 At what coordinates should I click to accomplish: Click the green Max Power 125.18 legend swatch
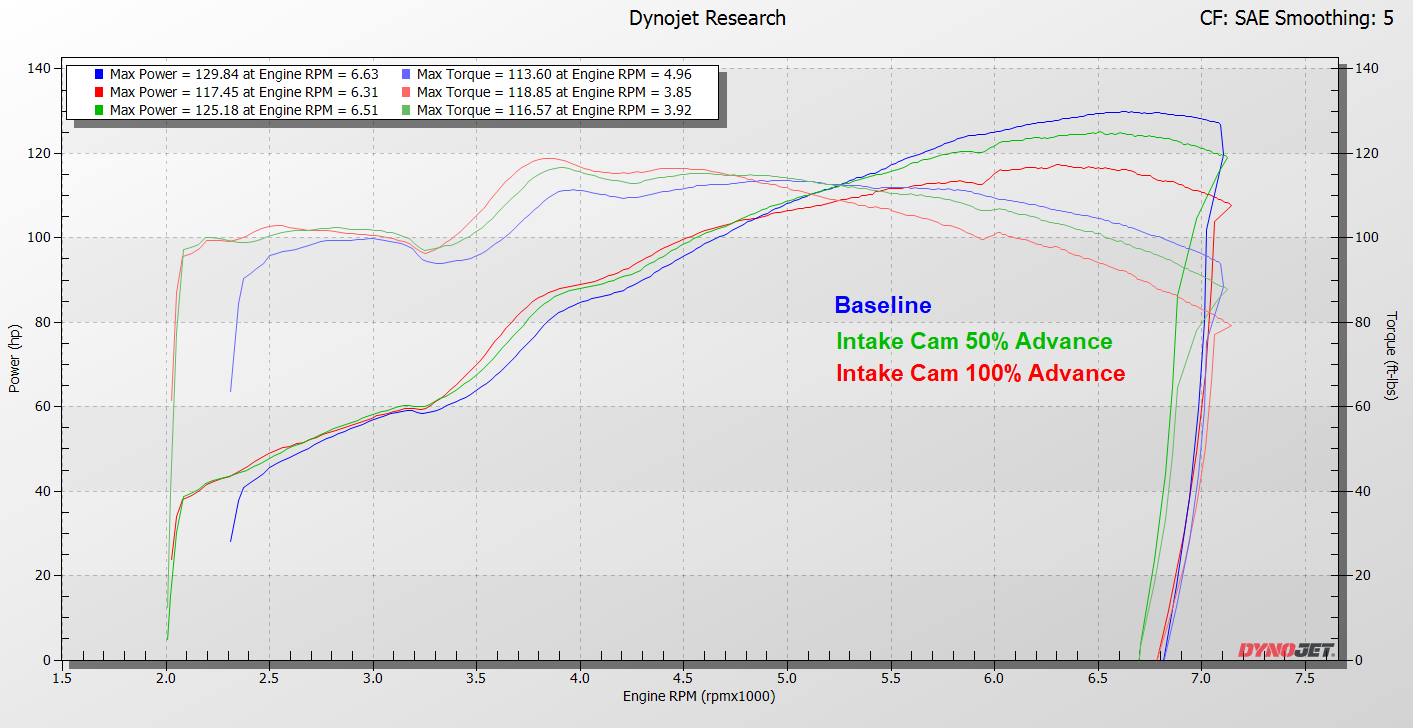tap(98, 110)
